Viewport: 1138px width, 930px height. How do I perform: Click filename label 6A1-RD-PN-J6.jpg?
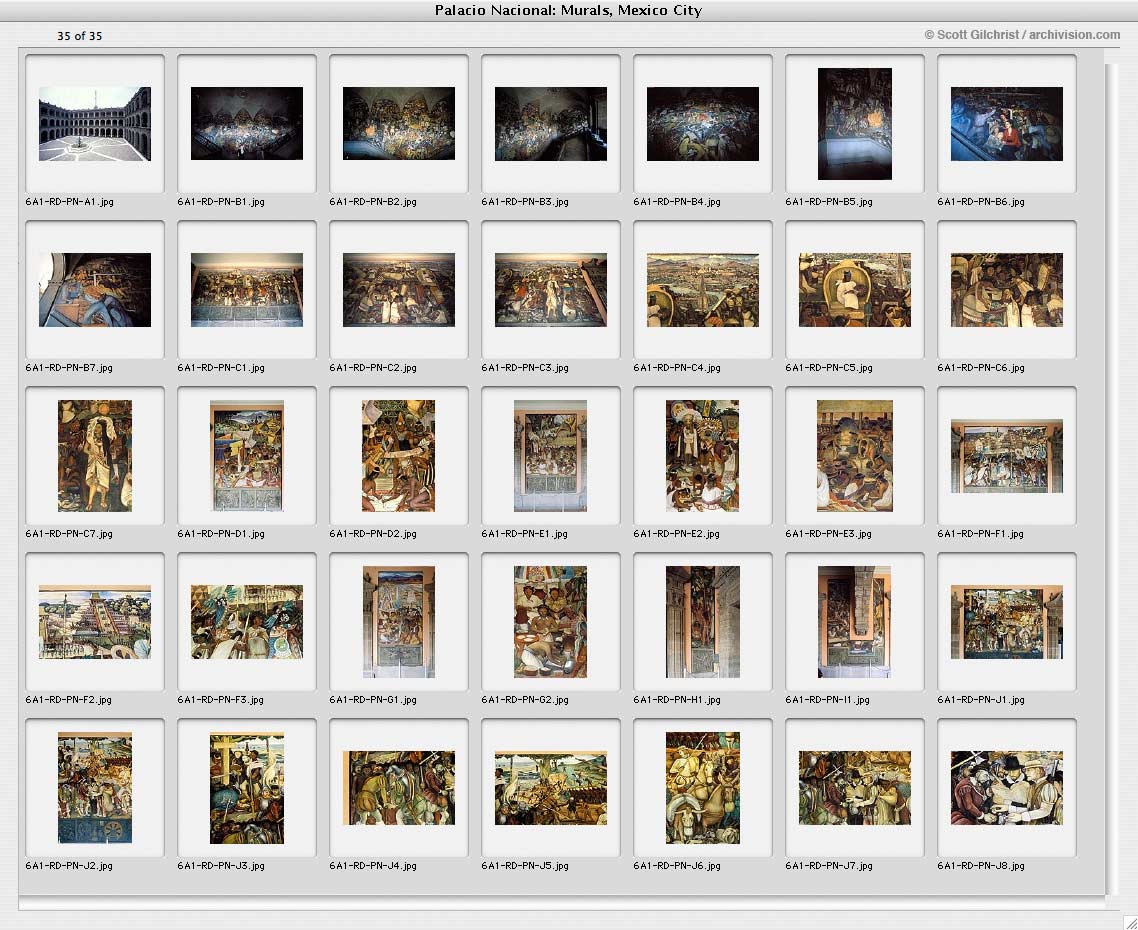click(x=677, y=865)
